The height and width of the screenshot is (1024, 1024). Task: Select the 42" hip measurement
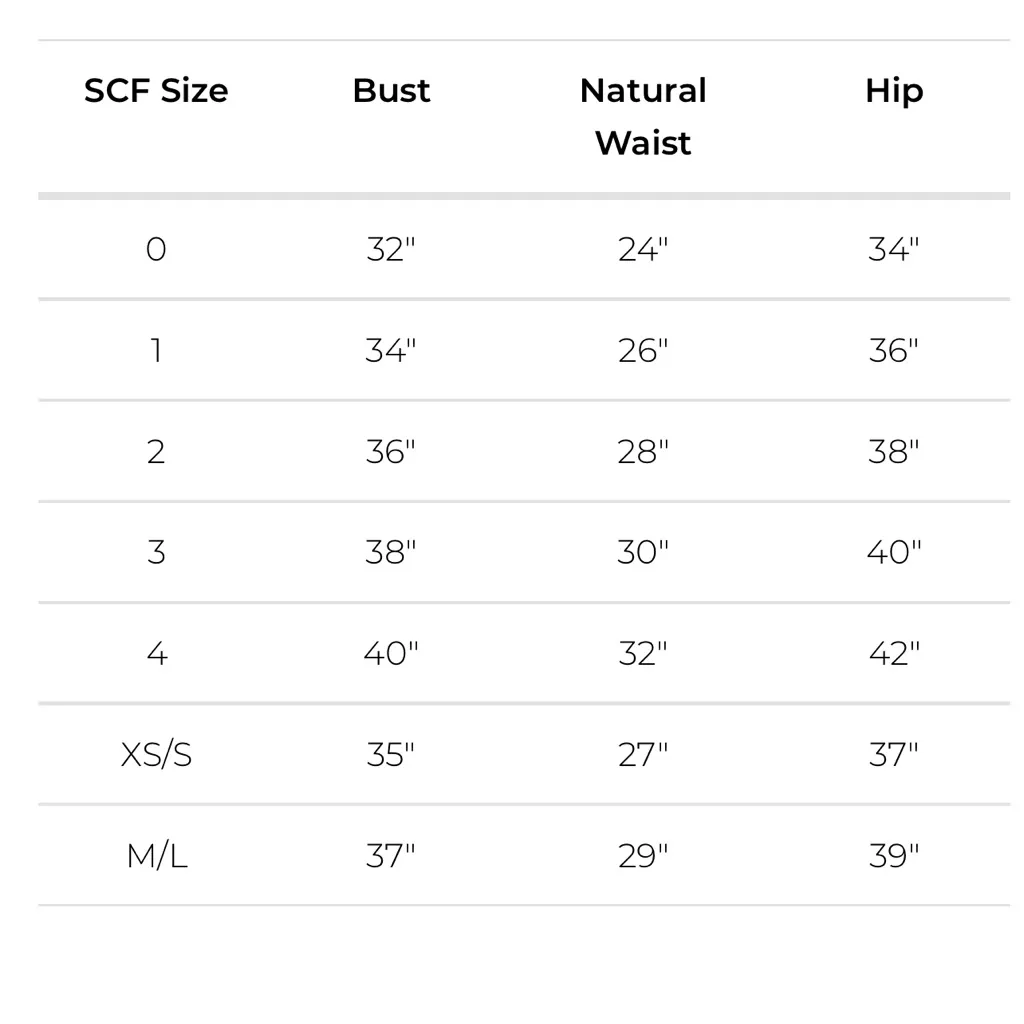pos(893,653)
